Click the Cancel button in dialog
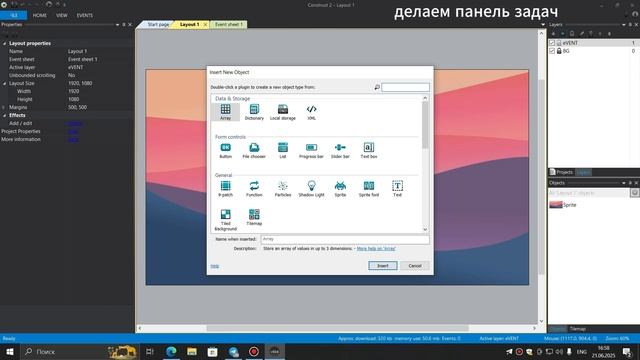640x360 pixels. (x=415, y=266)
